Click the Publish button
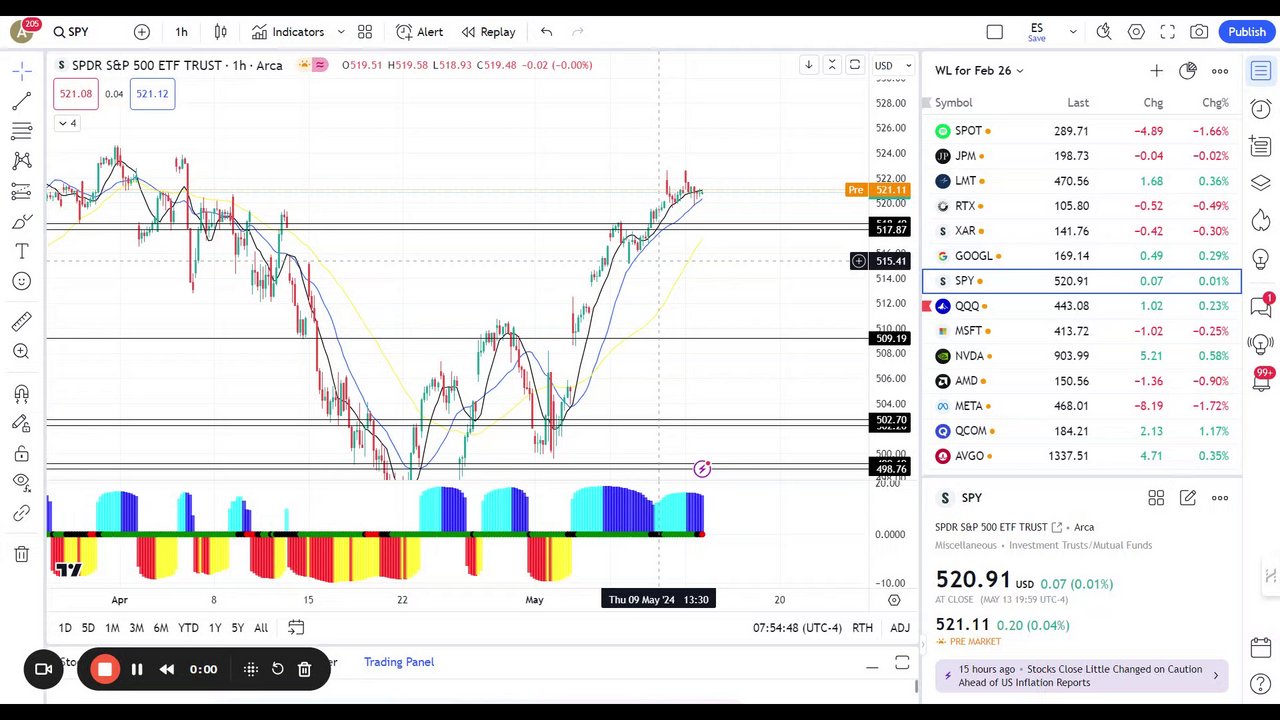 pos(1247,32)
